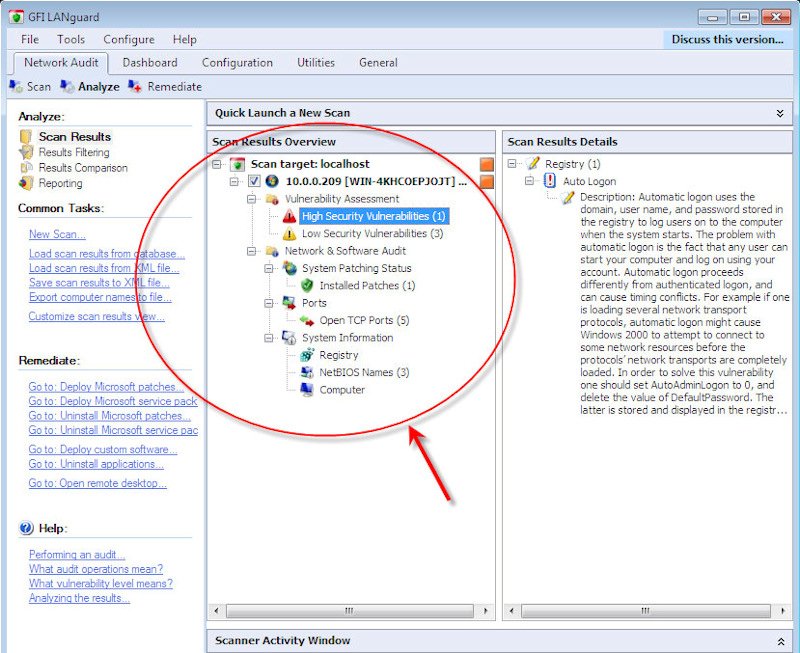Open the Configure menu
This screenshot has width=800, height=653.
tap(129, 39)
